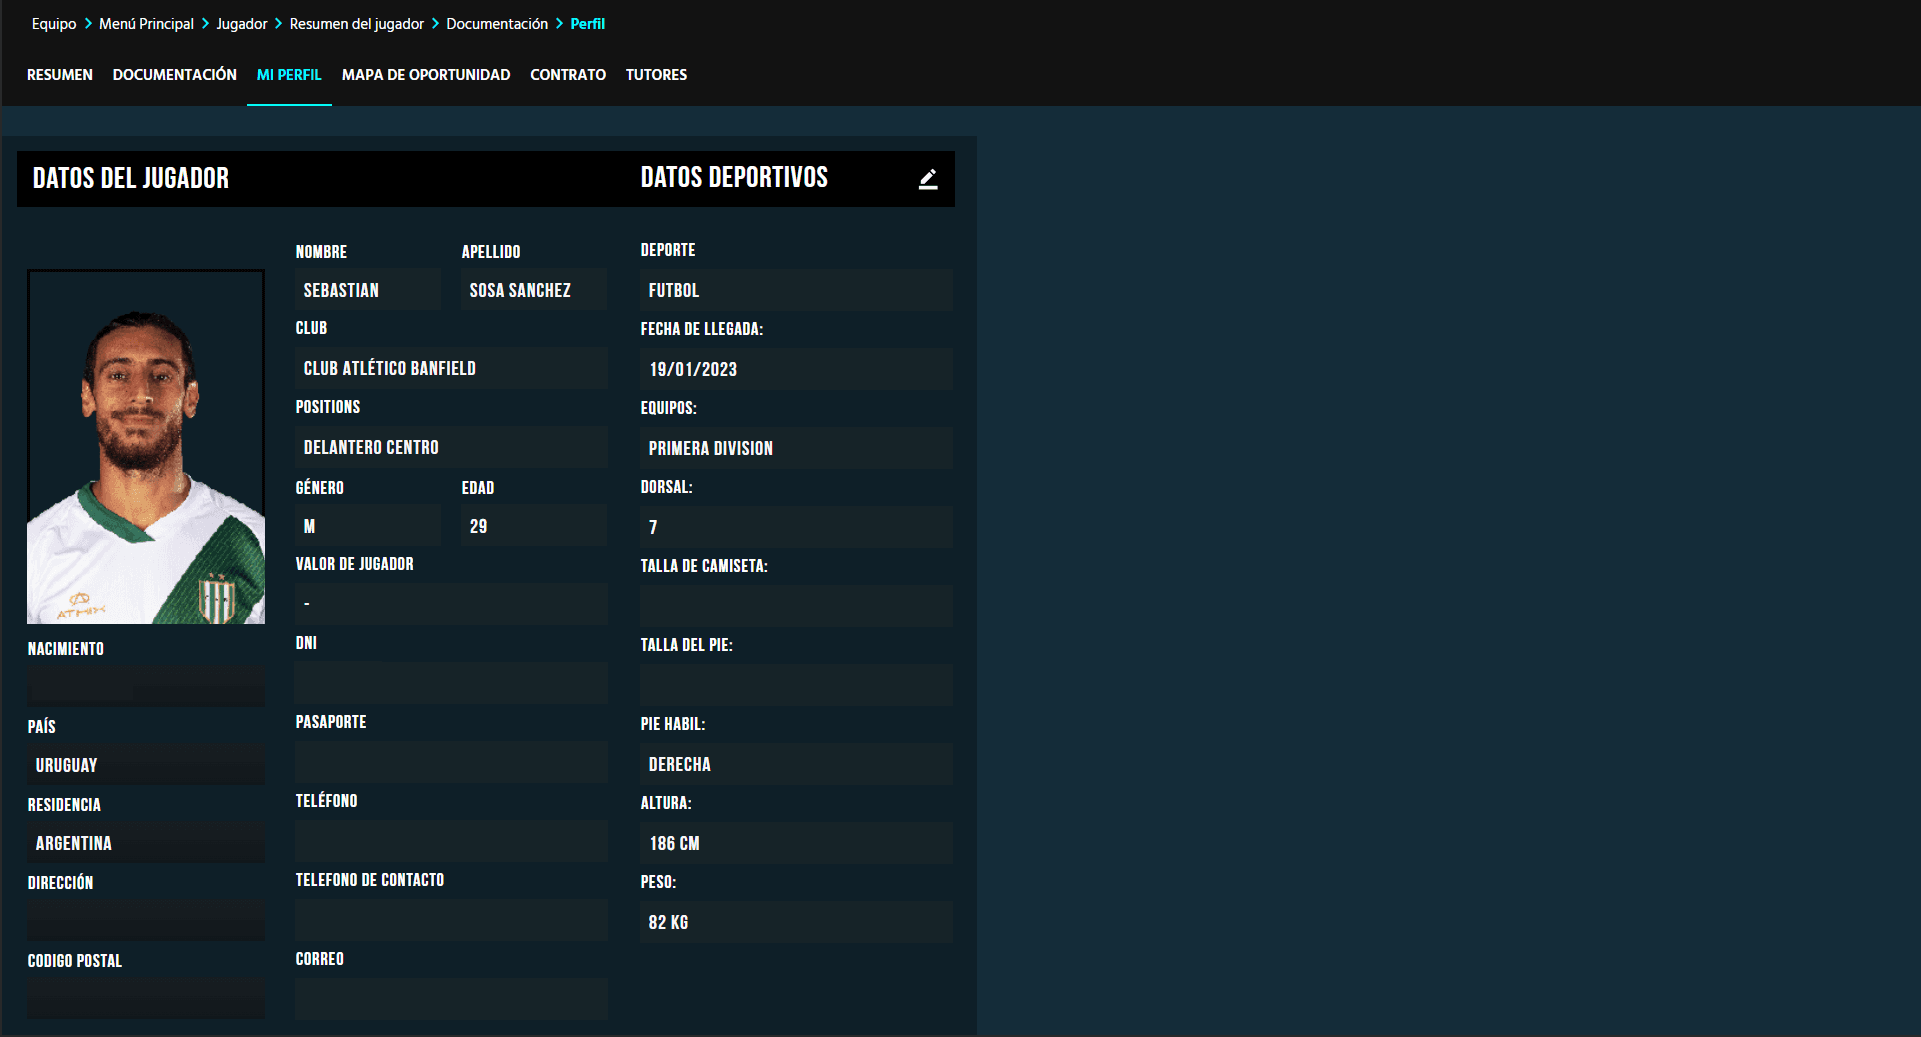Click the player photo thumbnail
This screenshot has width=1921, height=1037.
click(146, 447)
